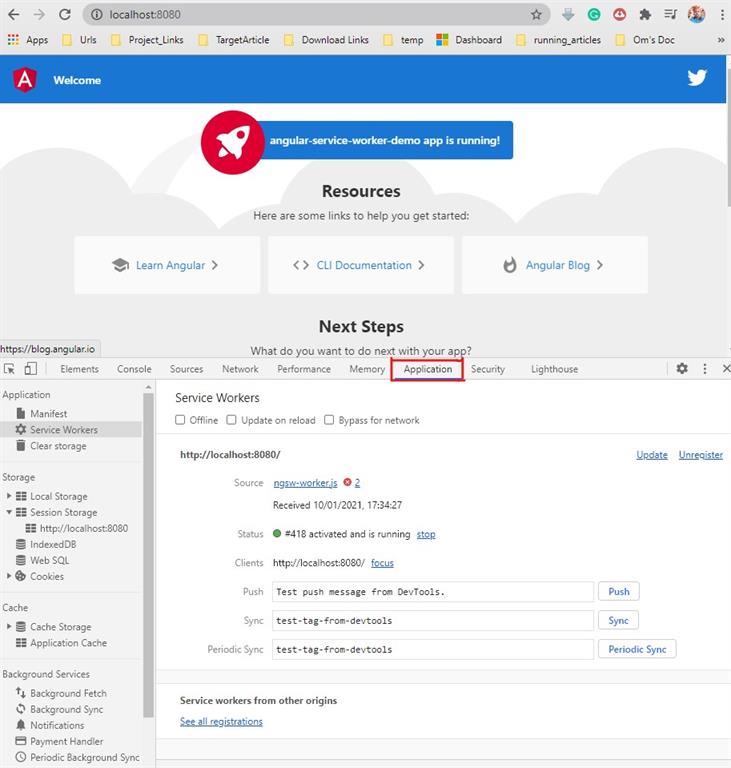The height and width of the screenshot is (768, 731).
Task: Open the ngsw-worker.js source link
Action: (x=305, y=483)
